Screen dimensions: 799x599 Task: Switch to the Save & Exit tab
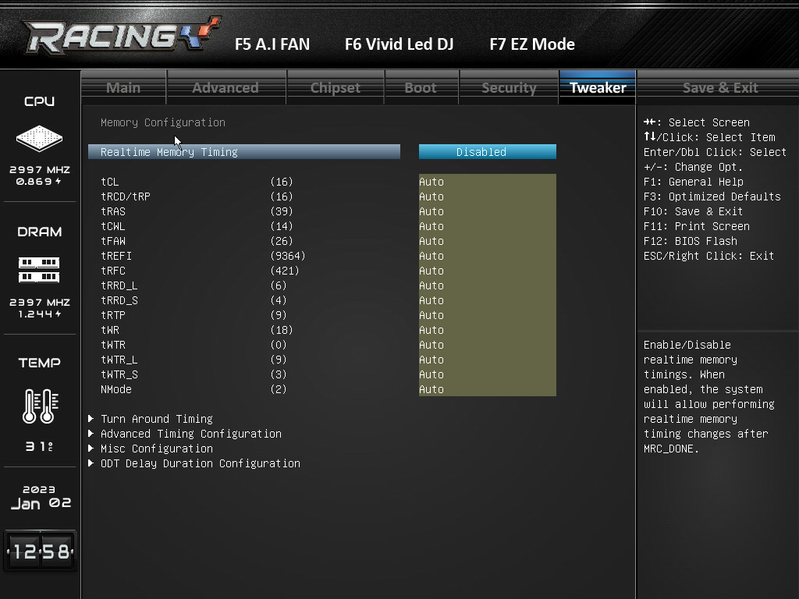coord(720,88)
